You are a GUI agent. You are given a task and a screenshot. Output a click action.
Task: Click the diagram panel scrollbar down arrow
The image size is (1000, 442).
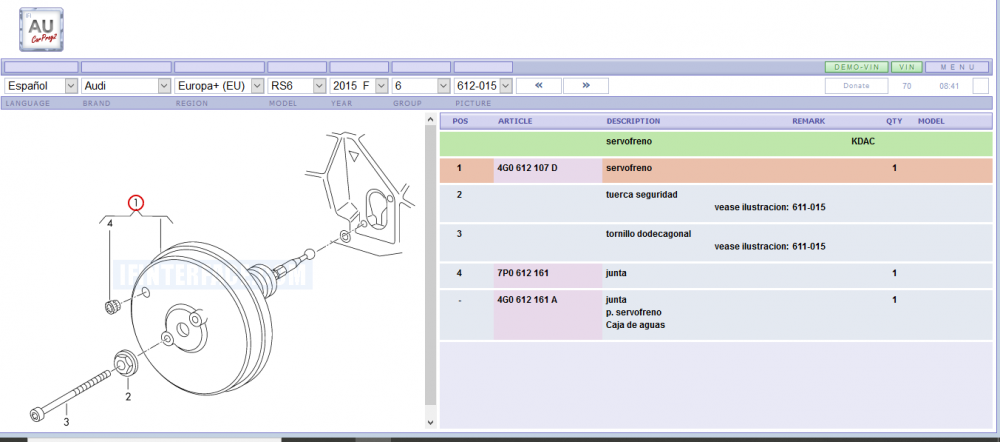(x=430, y=422)
